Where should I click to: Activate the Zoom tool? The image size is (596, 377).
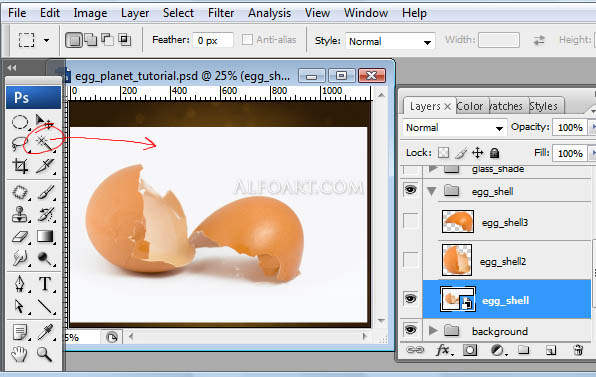pyautogui.click(x=44, y=354)
